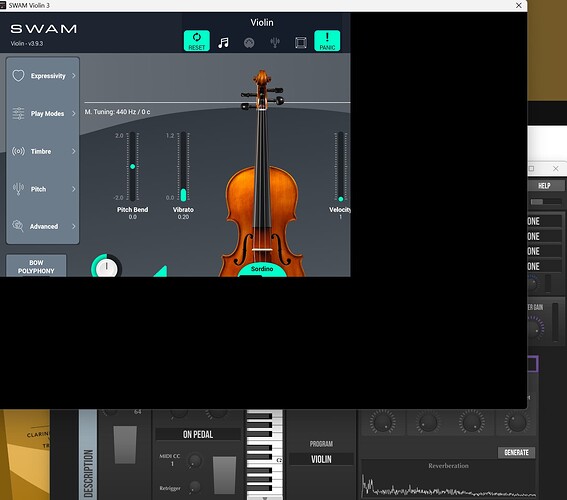This screenshot has height=500, width=567.
Task: Click the VIOLIN program field
Action: tap(321, 459)
